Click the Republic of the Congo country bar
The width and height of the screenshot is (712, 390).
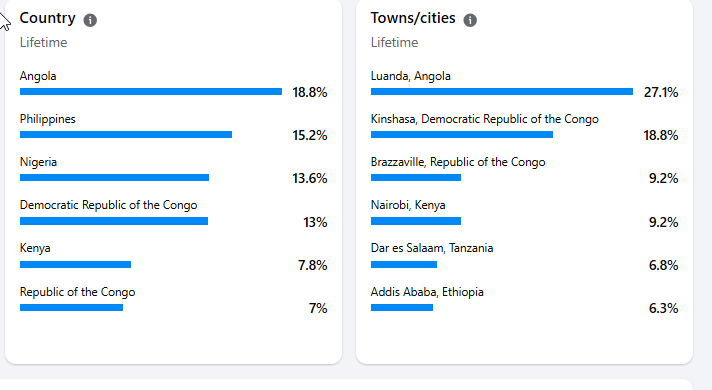coord(71,308)
